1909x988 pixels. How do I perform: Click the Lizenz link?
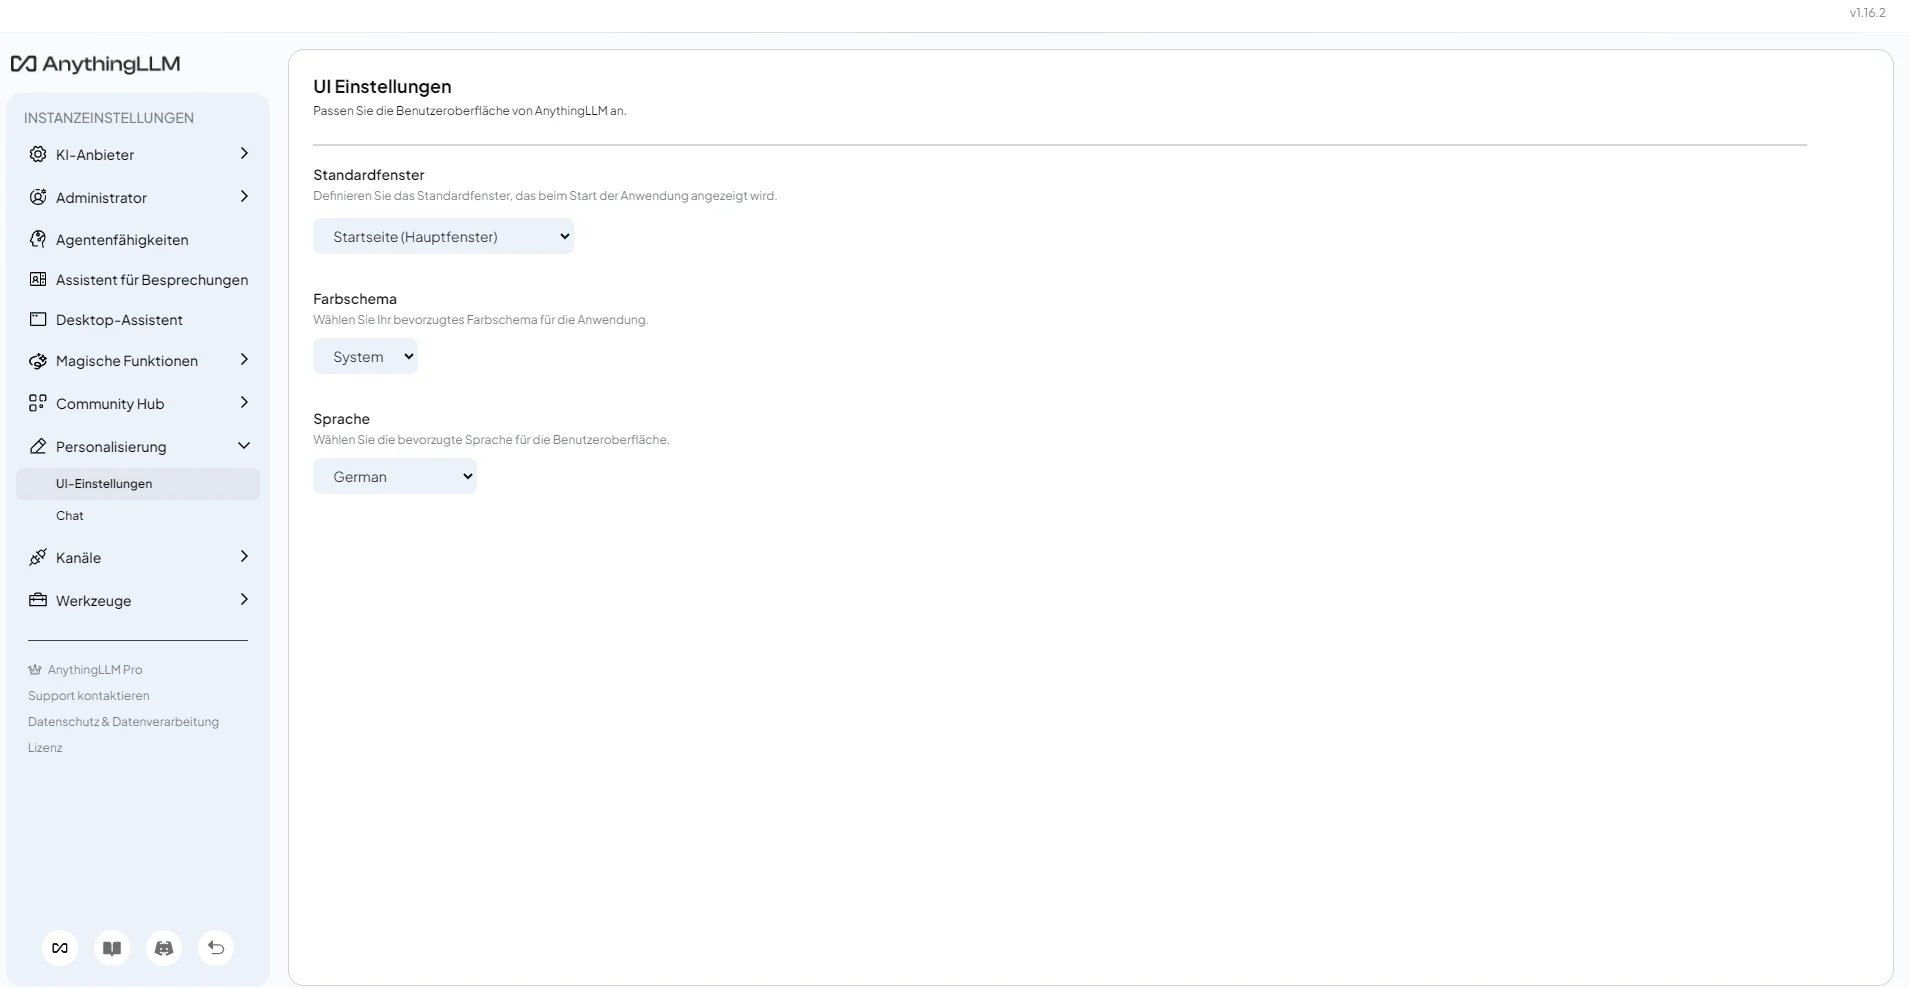[x=45, y=748]
